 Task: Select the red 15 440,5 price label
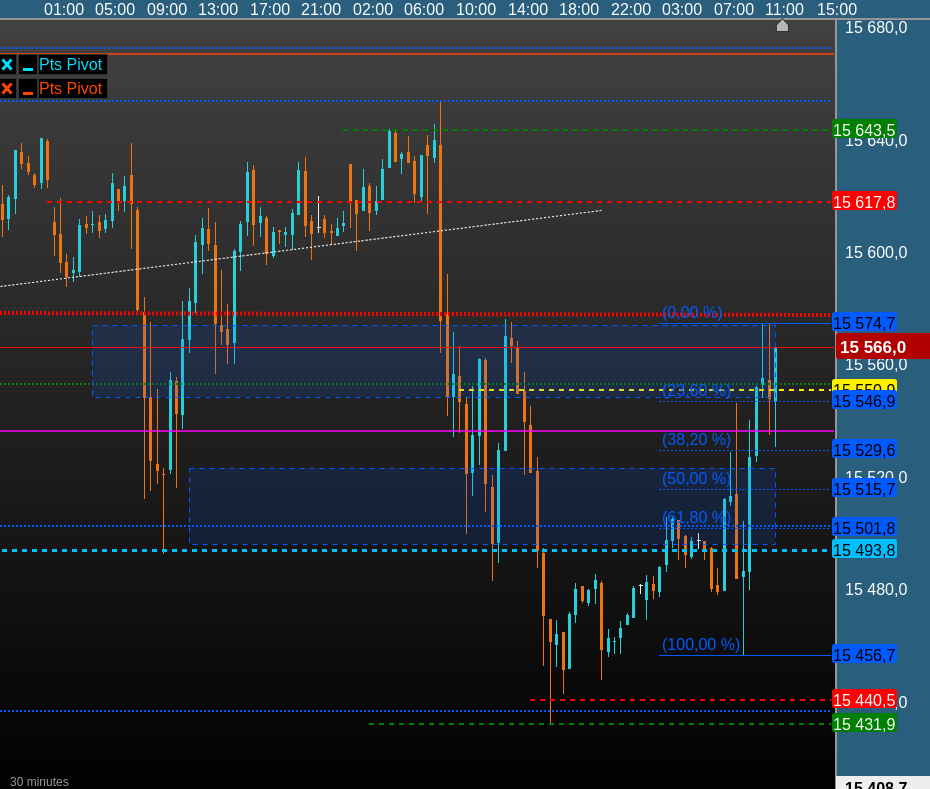pyautogui.click(x=864, y=700)
